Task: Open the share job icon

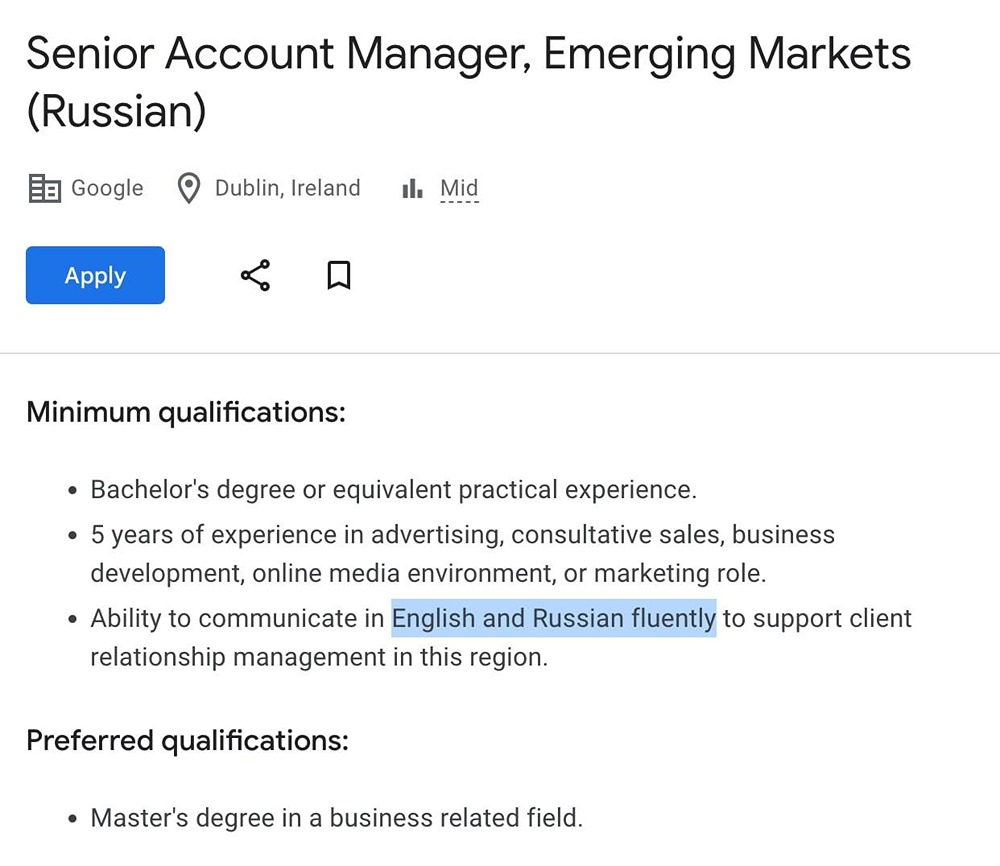Action: (x=255, y=275)
